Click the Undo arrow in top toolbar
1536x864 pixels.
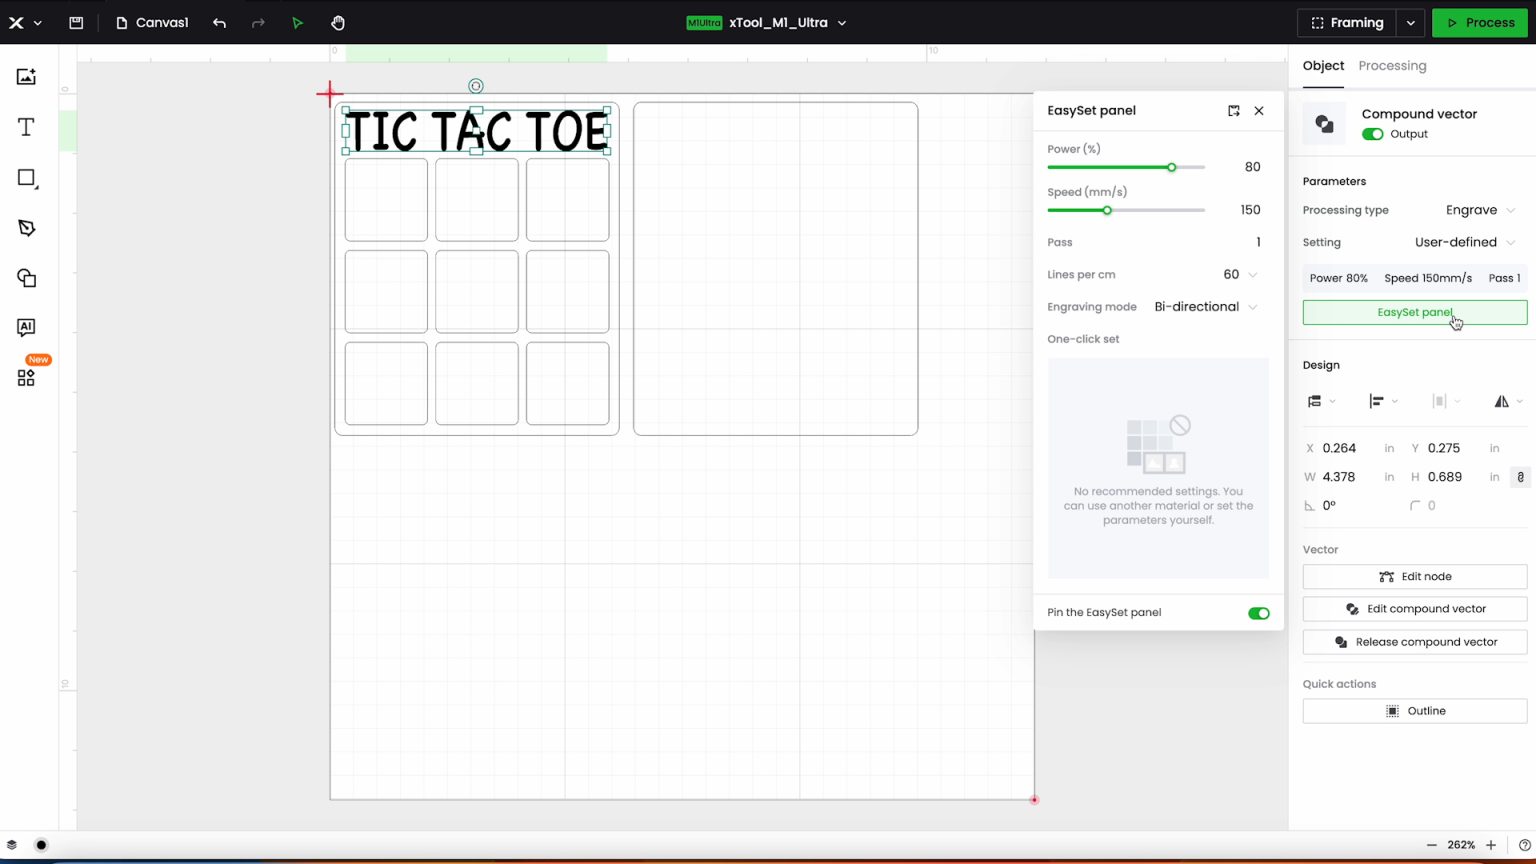click(x=219, y=23)
